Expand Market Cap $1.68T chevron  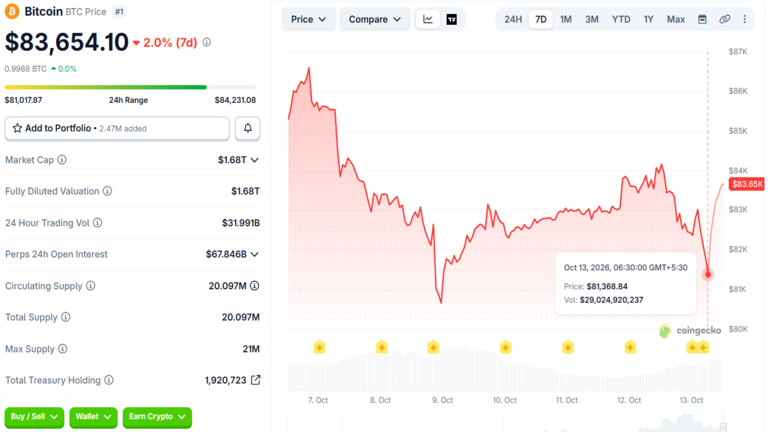255,160
